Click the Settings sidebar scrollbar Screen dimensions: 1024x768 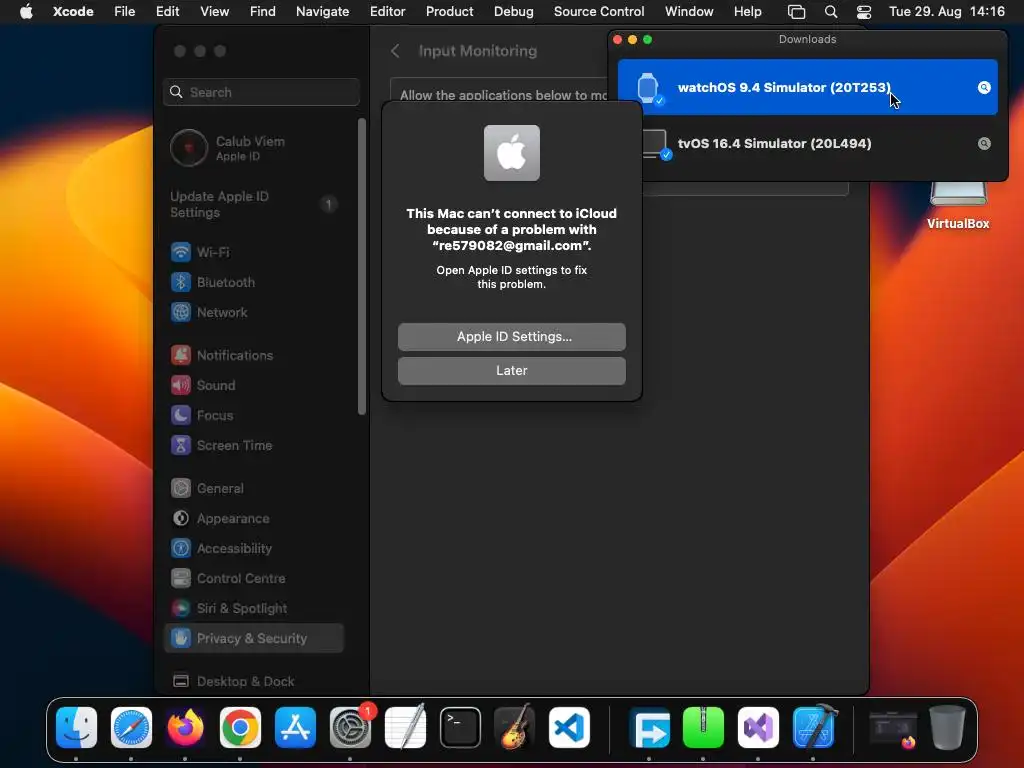(x=362, y=266)
